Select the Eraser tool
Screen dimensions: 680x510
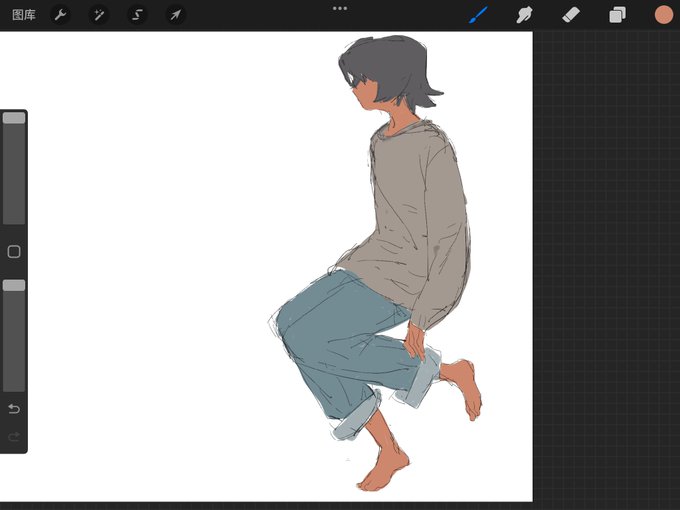tap(571, 15)
